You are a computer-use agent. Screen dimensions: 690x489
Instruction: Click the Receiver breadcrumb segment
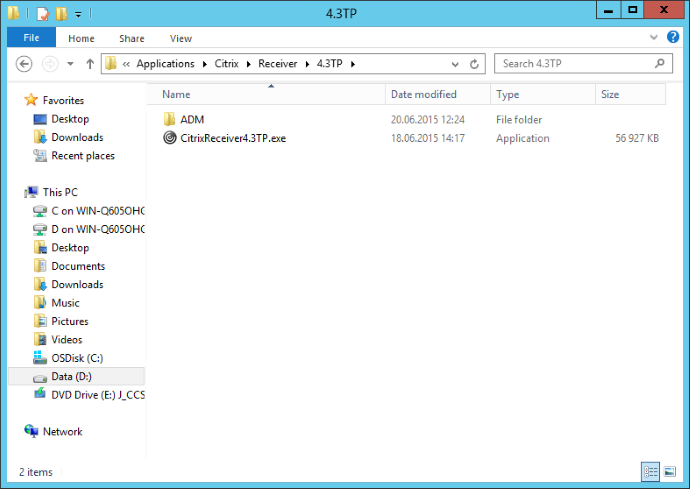[x=278, y=64]
